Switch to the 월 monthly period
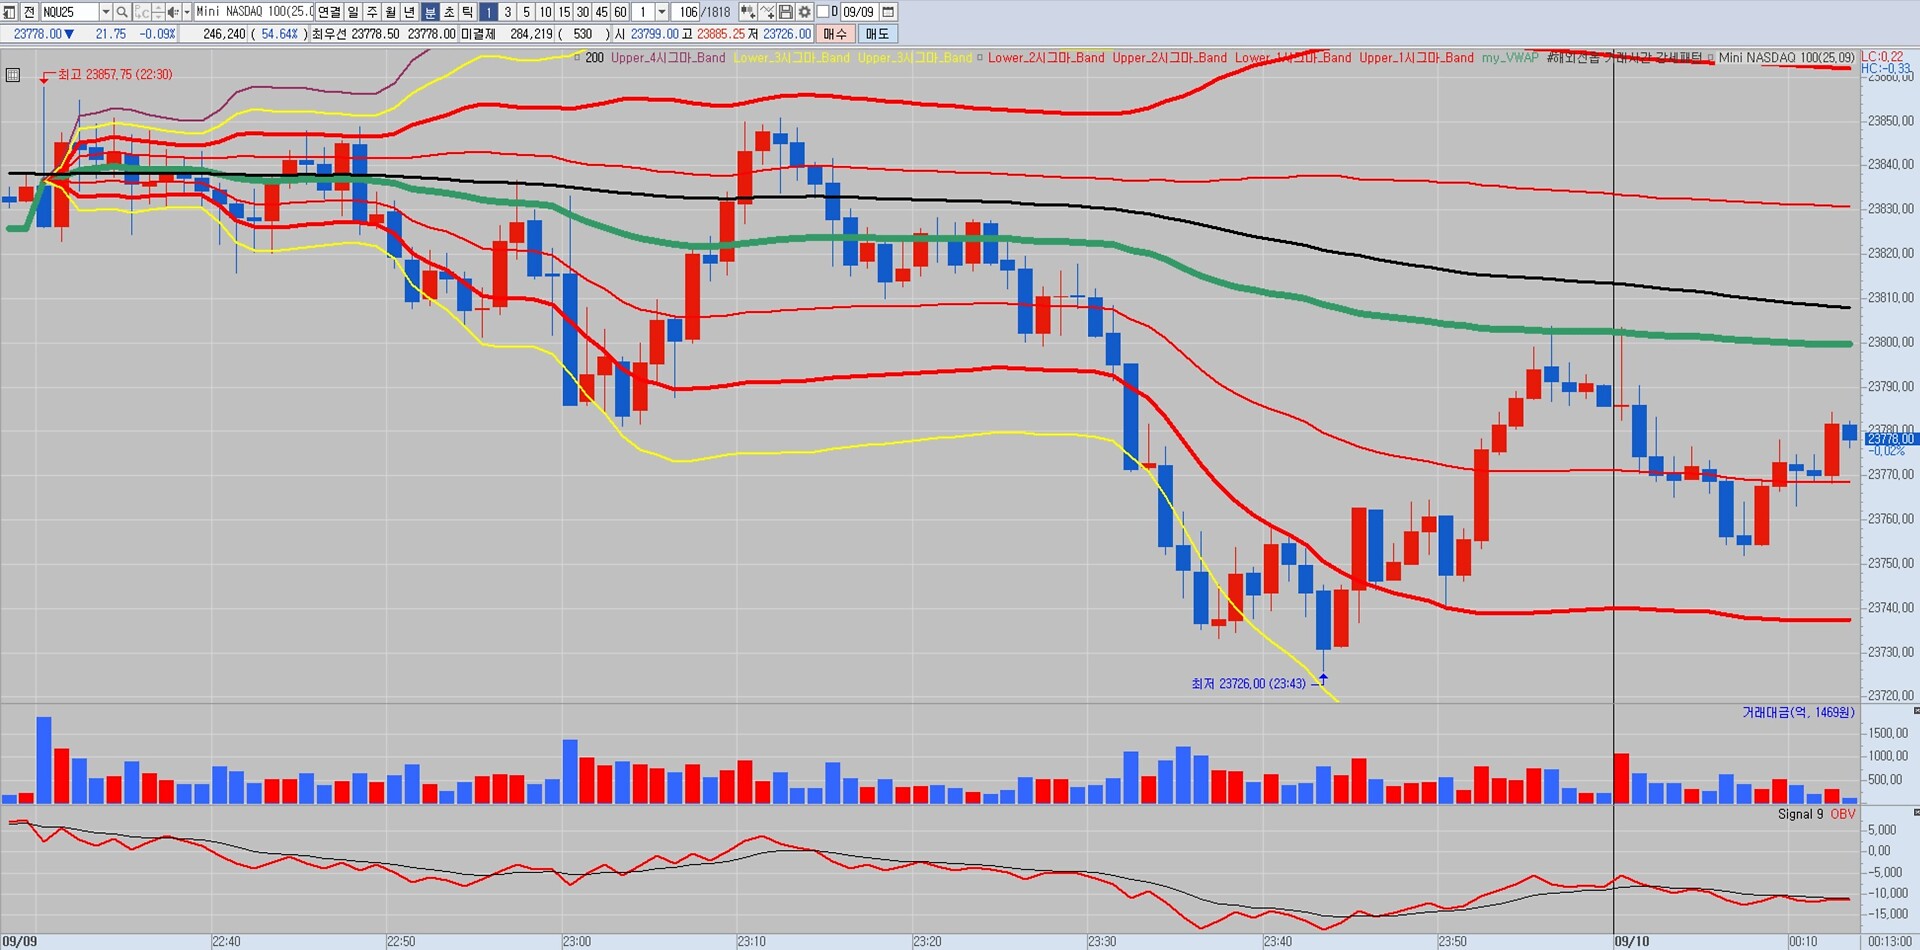 coord(391,12)
